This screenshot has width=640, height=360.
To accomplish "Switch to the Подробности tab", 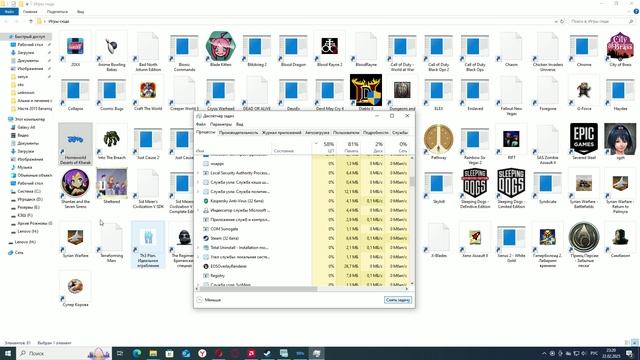I will 376,133.
